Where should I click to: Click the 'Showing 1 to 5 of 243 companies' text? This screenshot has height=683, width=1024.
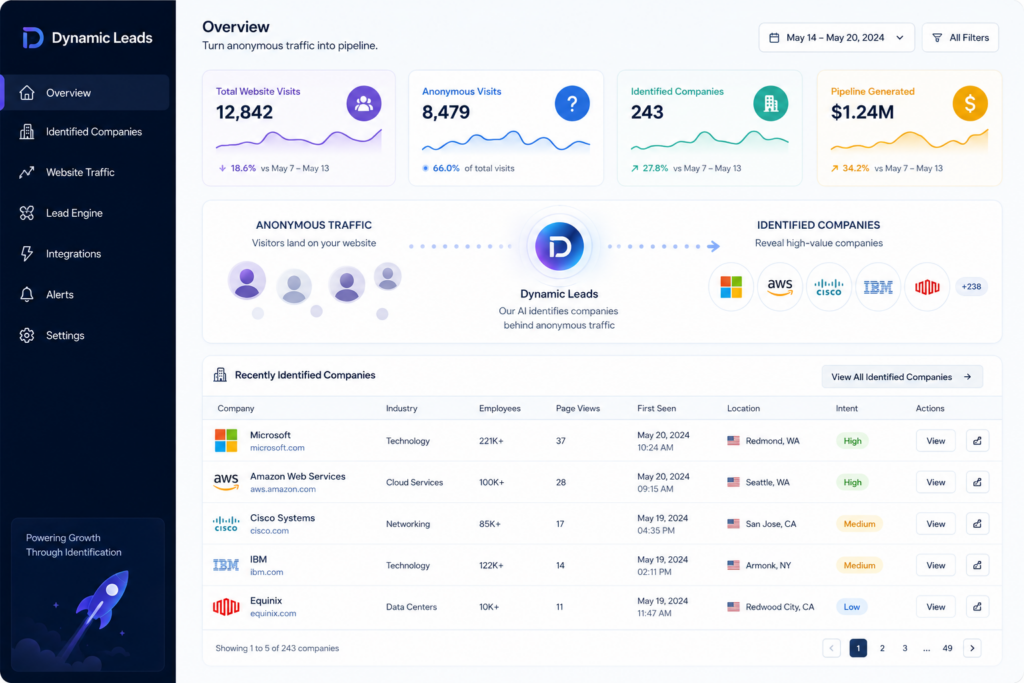tap(277, 648)
